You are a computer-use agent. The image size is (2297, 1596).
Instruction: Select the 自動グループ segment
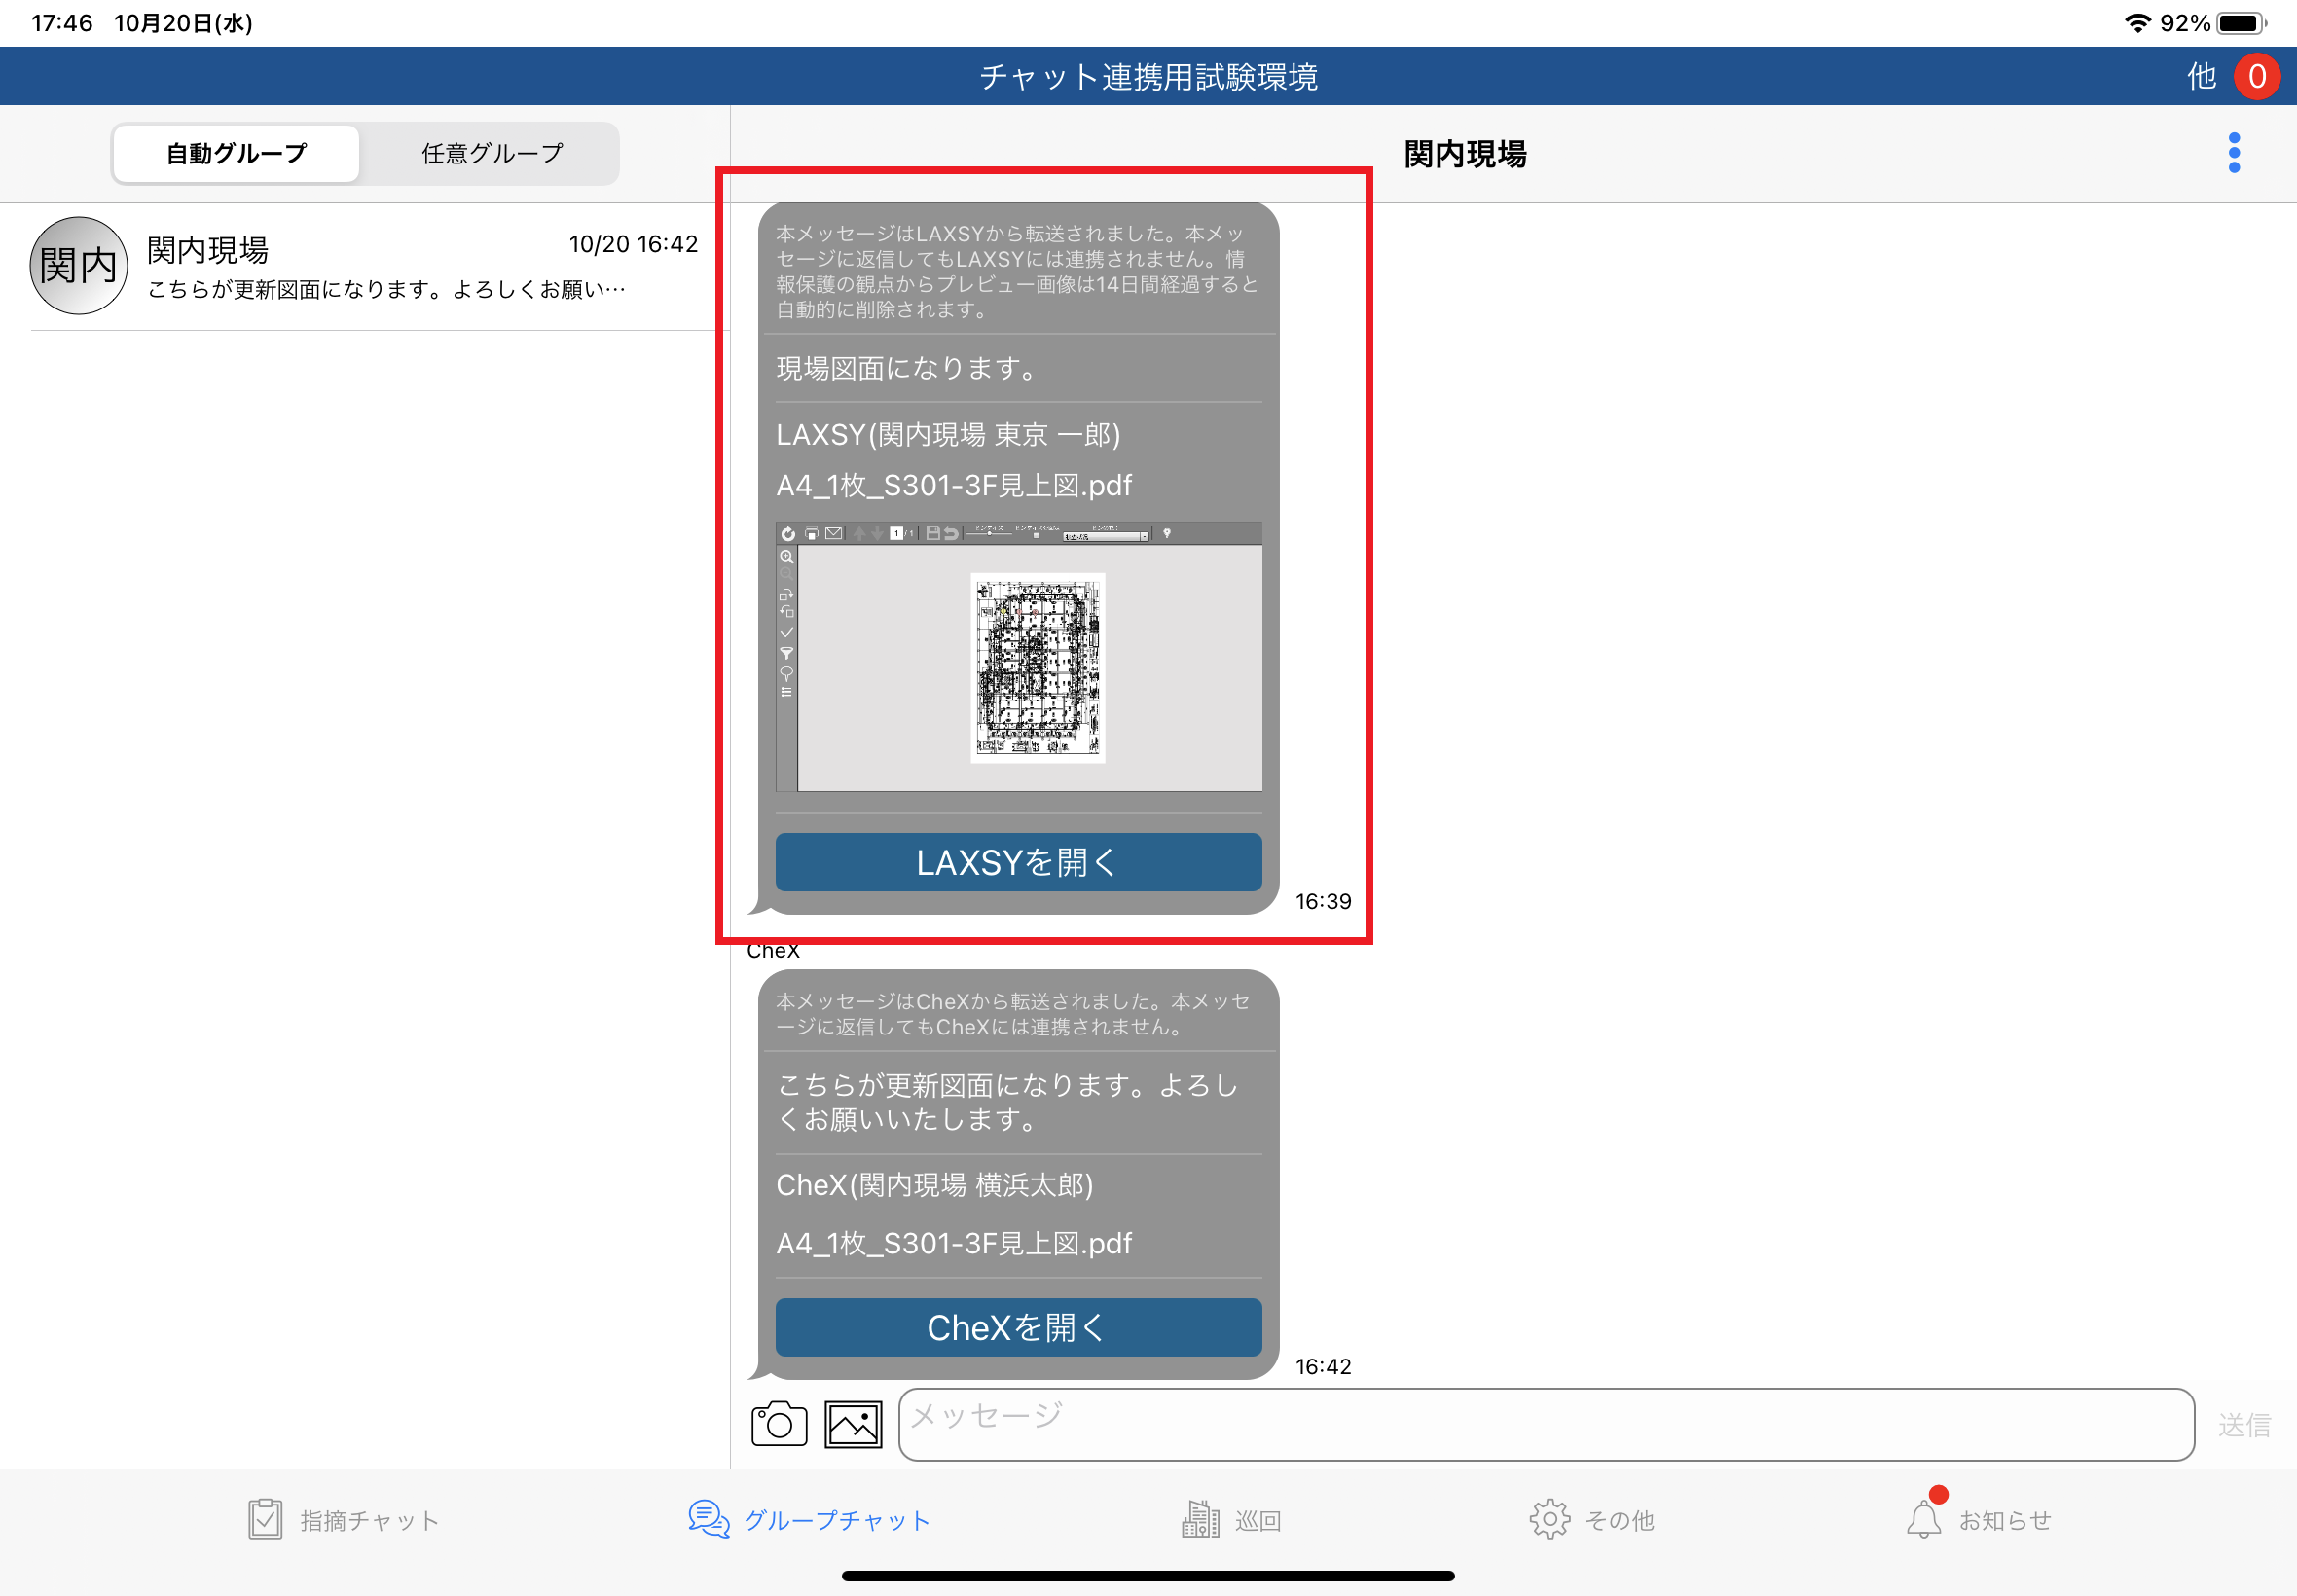tap(236, 154)
